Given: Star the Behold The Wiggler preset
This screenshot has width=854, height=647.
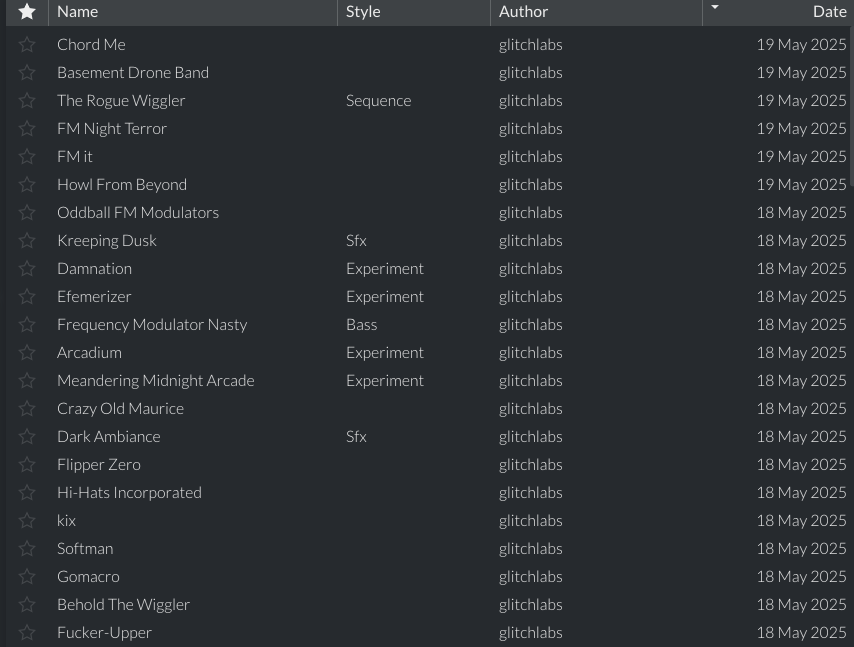Looking at the screenshot, I should [27, 605].
